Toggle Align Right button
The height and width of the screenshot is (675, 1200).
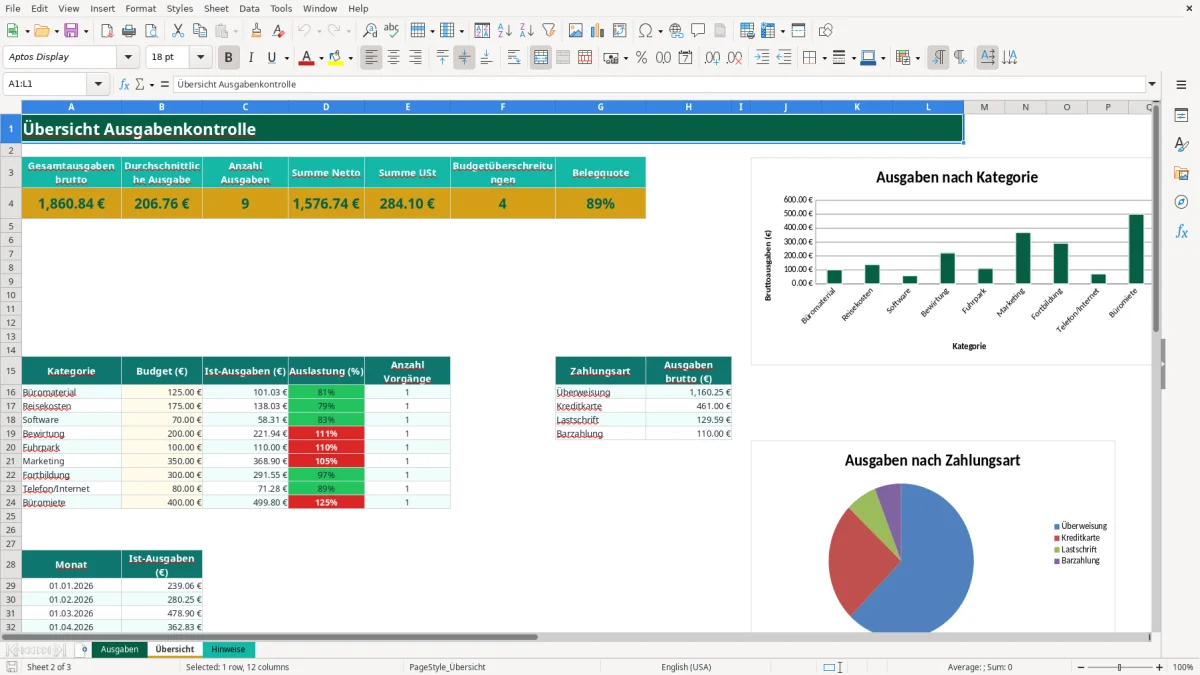[415, 58]
